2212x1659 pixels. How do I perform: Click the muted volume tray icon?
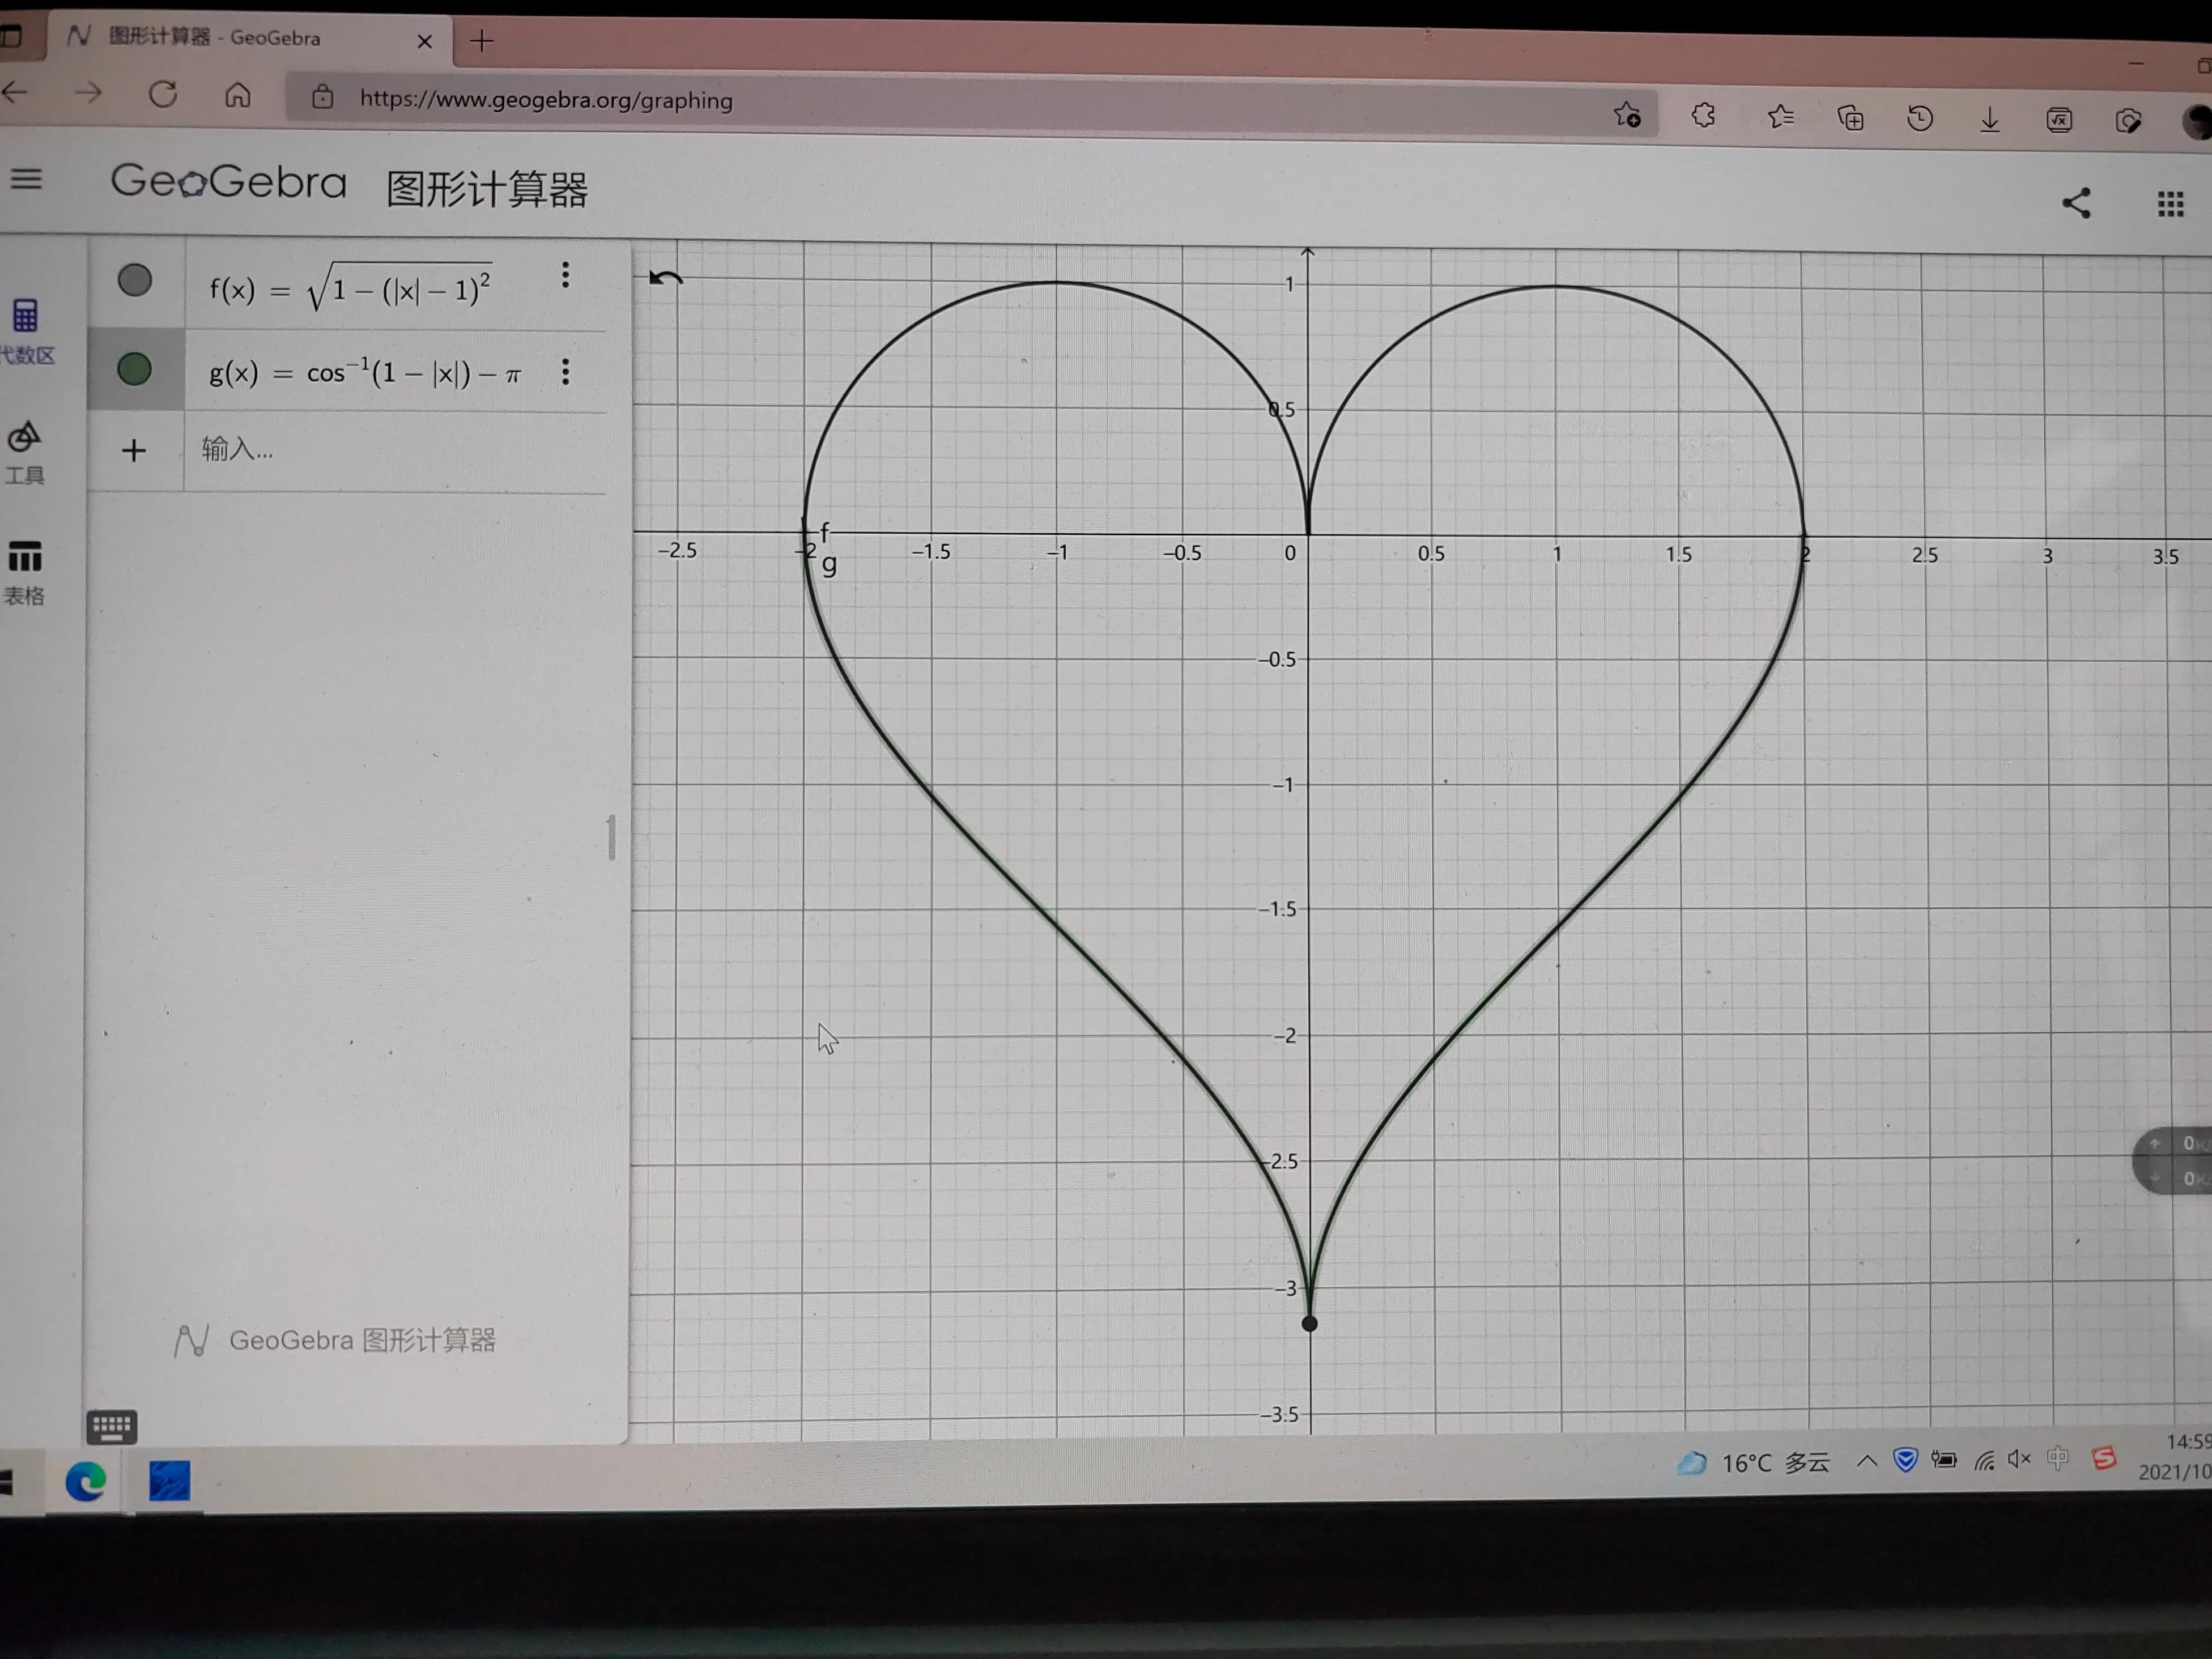[x=2020, y=1459]
